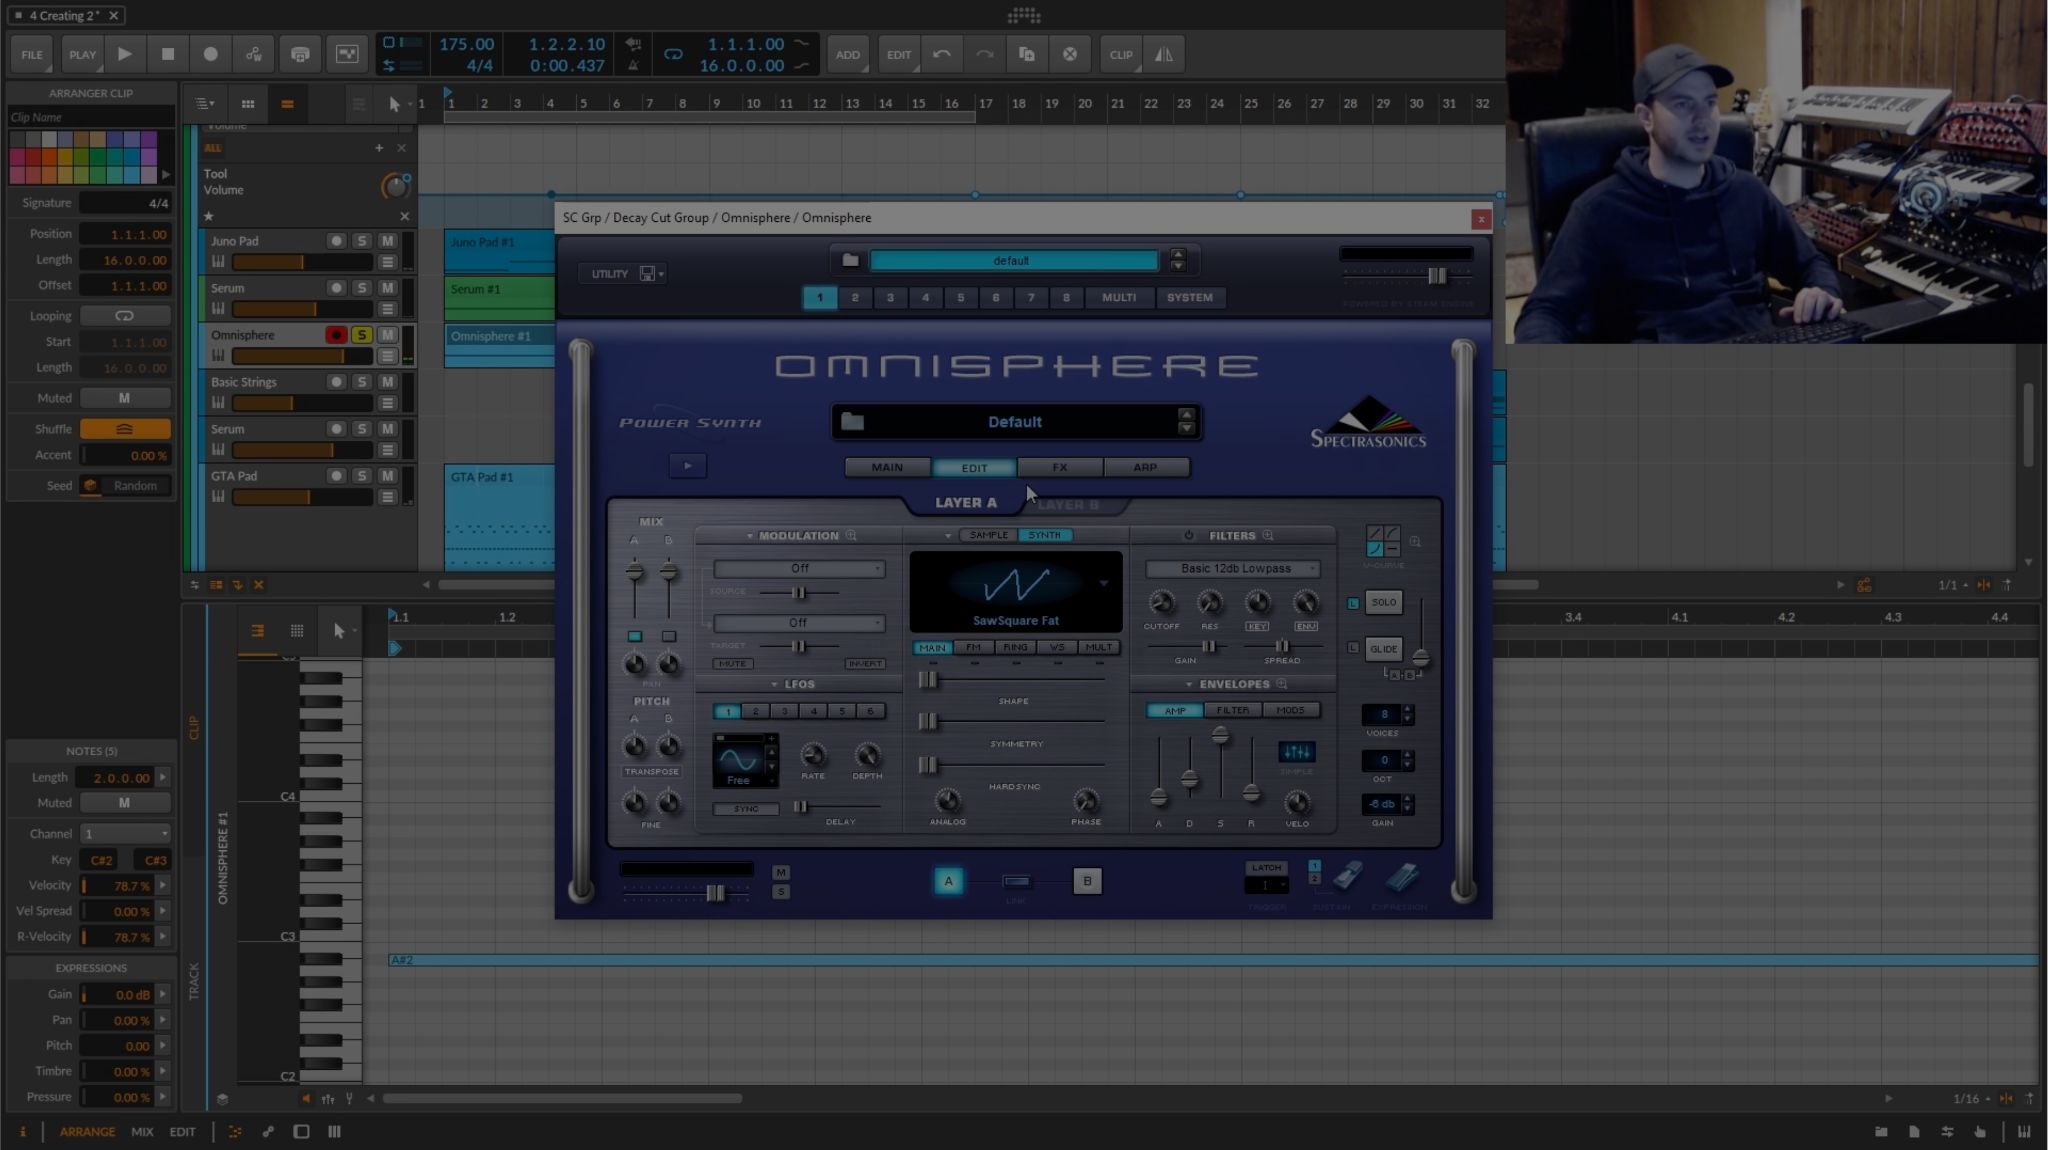Collapse the ENVELOPES section triangle
Screen dimensions: 2048x1150
pyautogui.click(x=1189, y=684)
